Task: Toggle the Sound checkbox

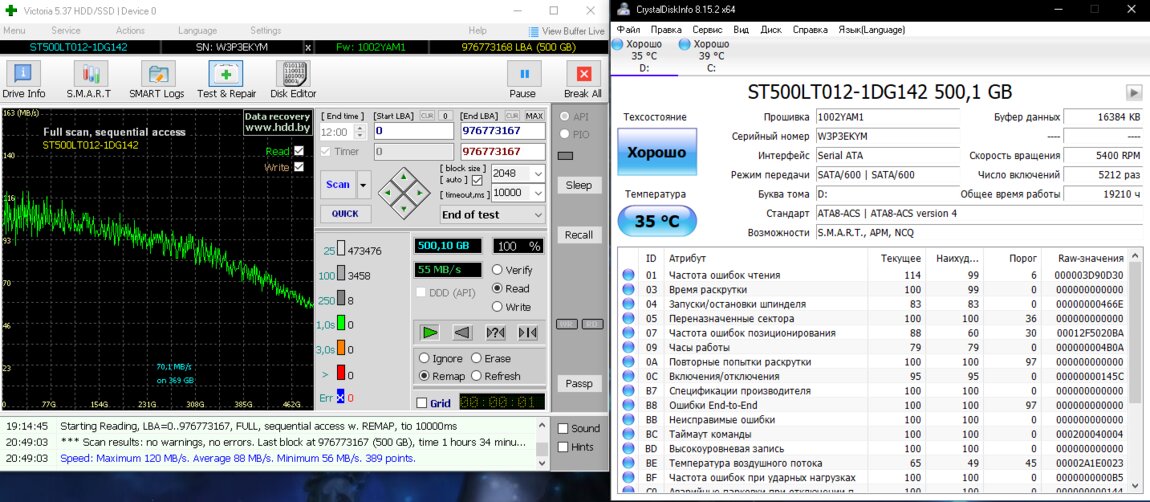Action: [x=563, y=429]
